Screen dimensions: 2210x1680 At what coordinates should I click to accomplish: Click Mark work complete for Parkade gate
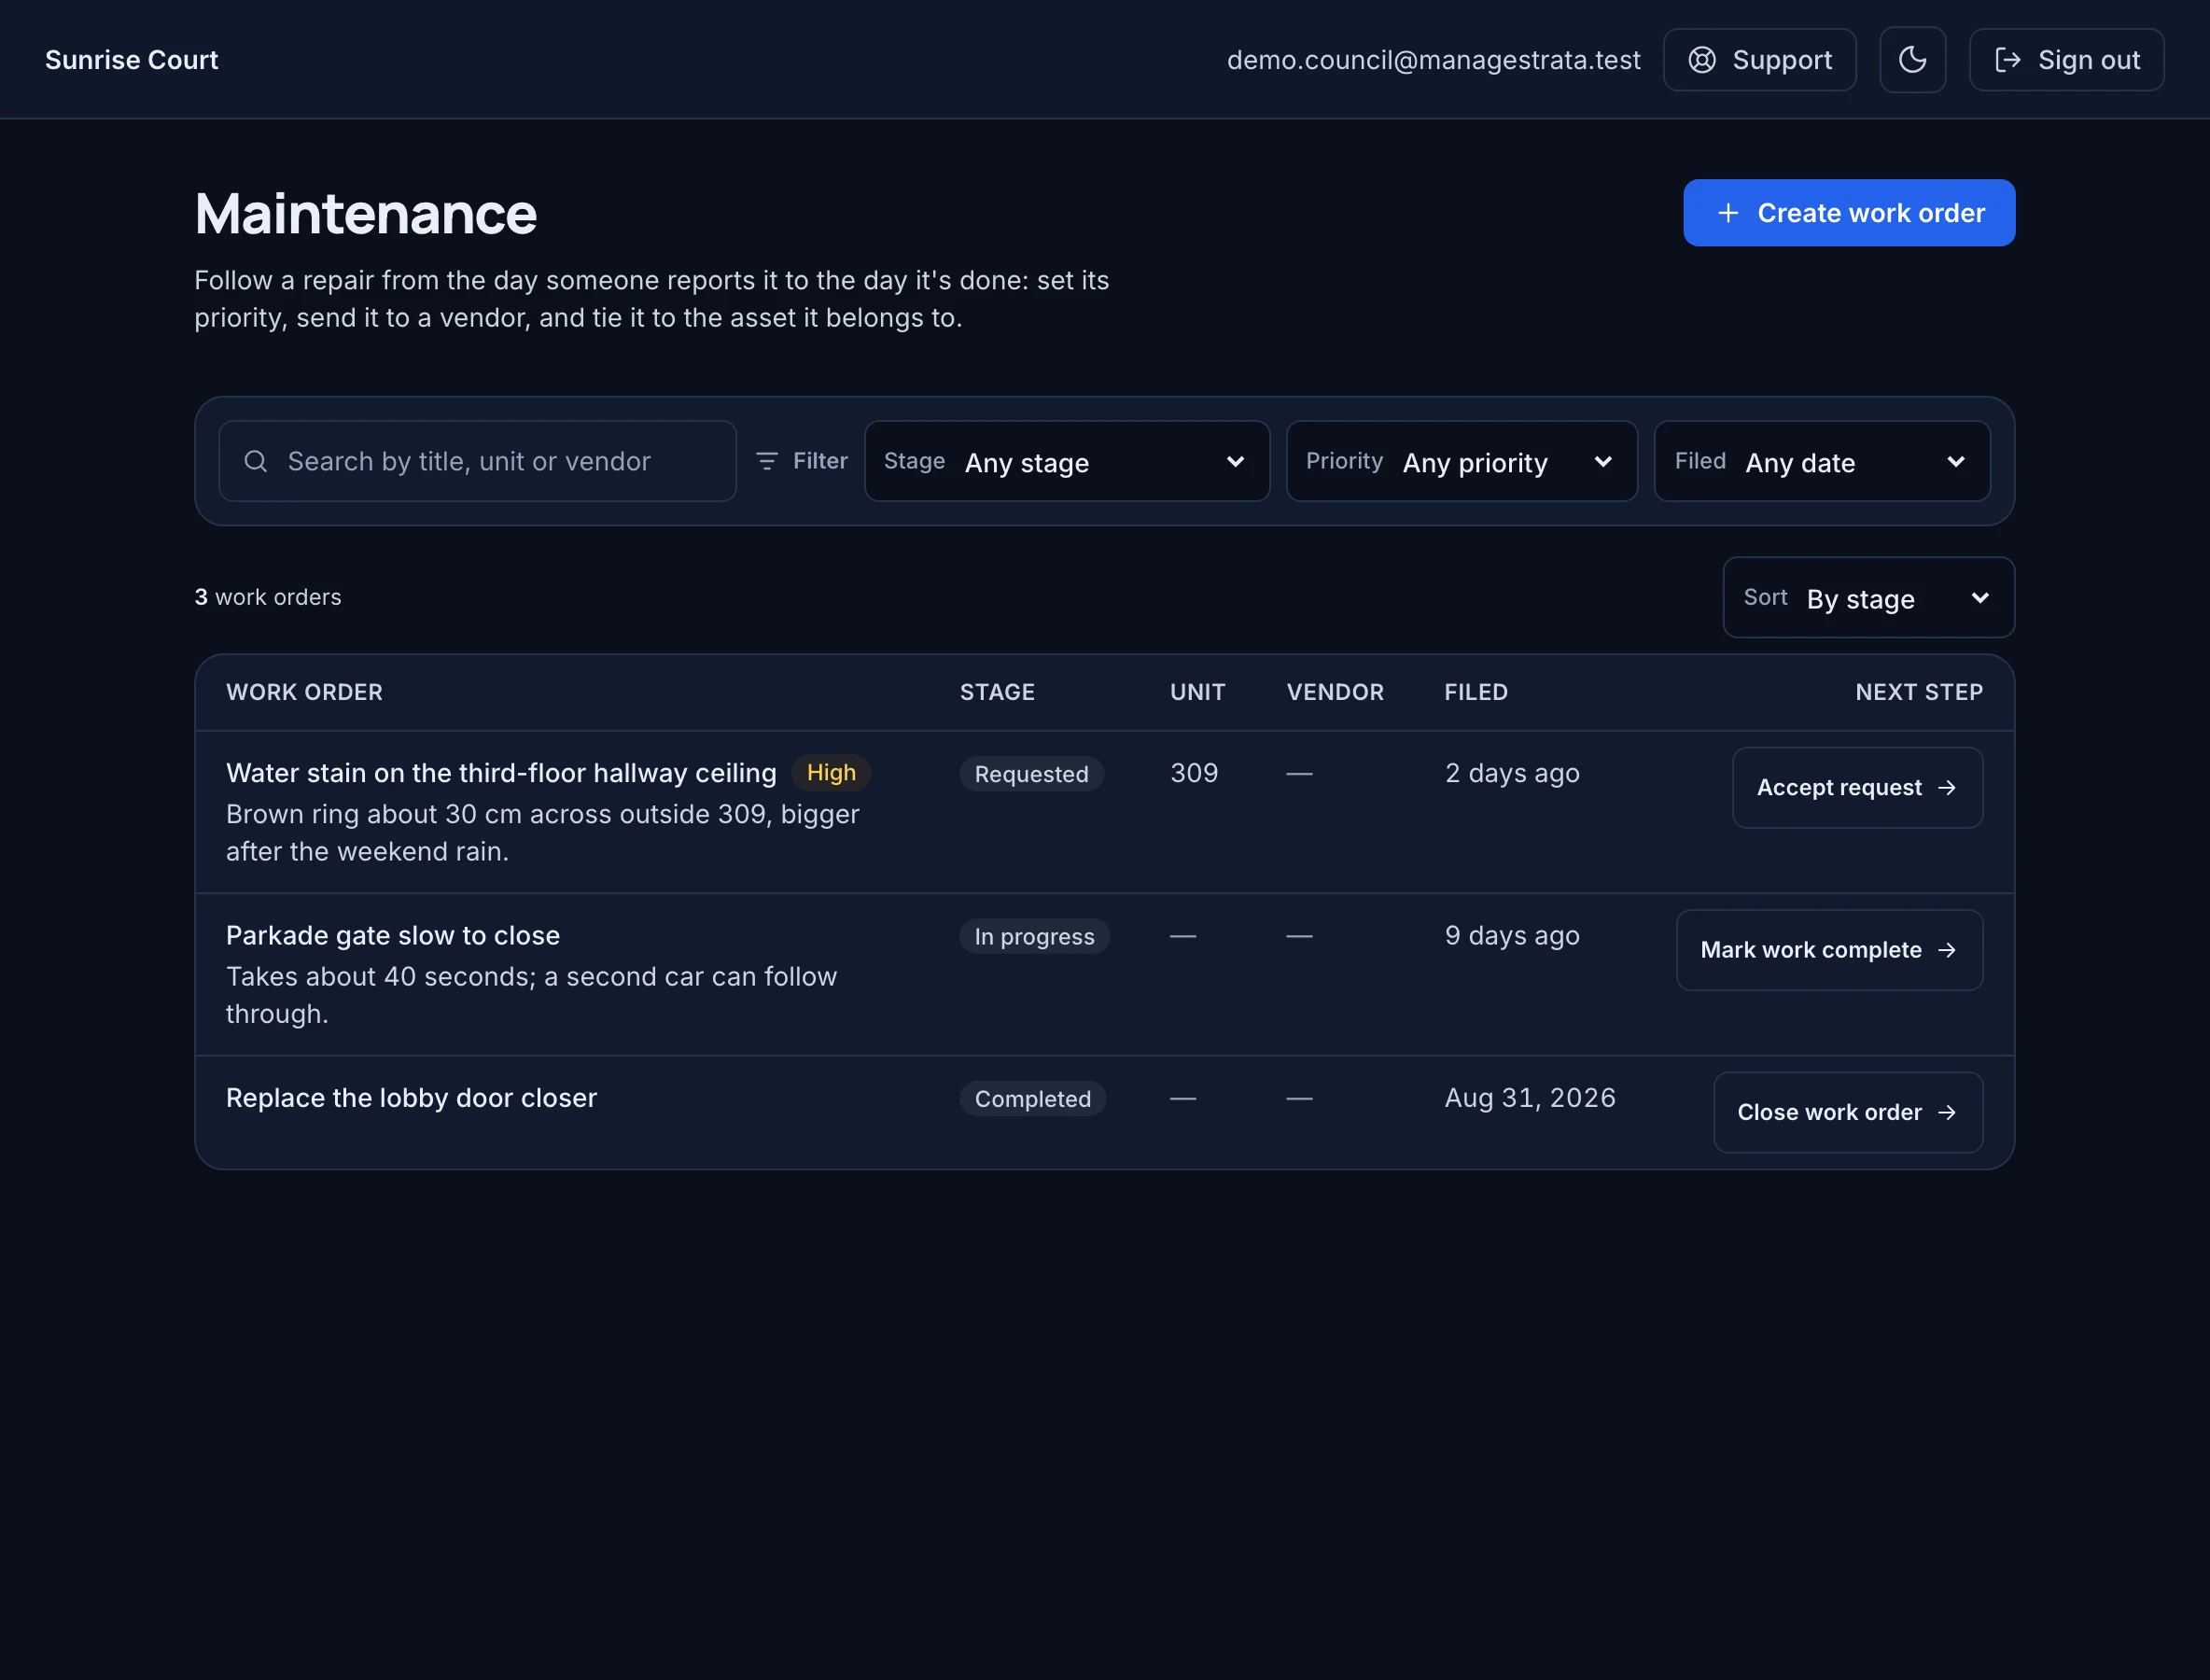(x=1829, y=950)
